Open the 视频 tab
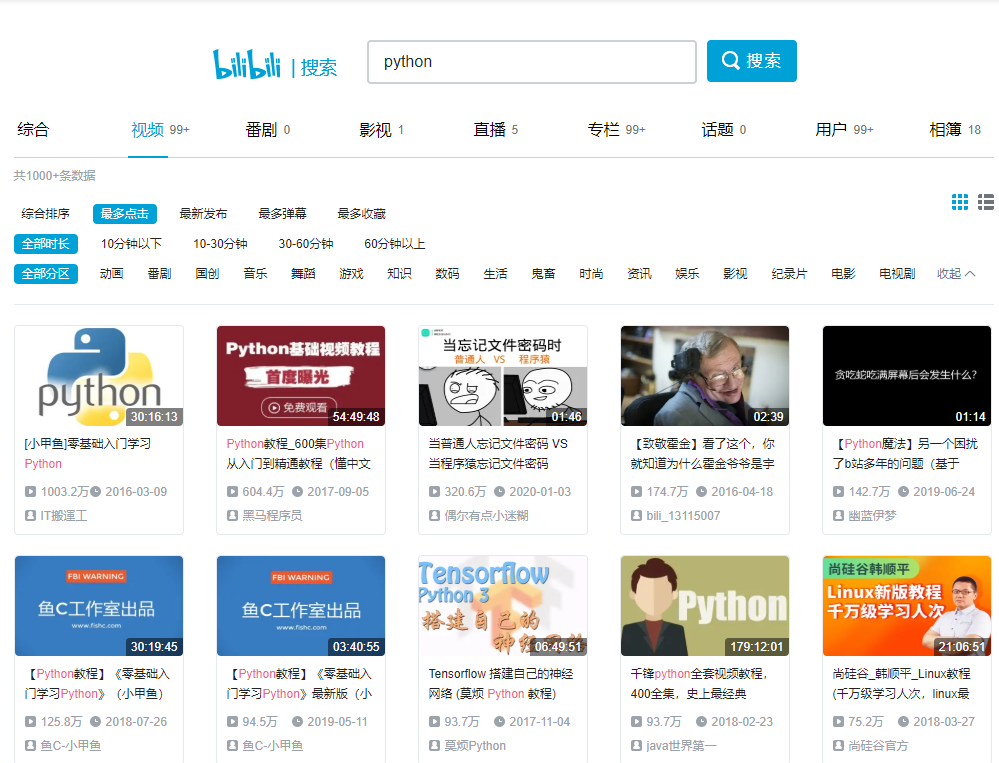The image size is (999, 763). tap(160, 130)
